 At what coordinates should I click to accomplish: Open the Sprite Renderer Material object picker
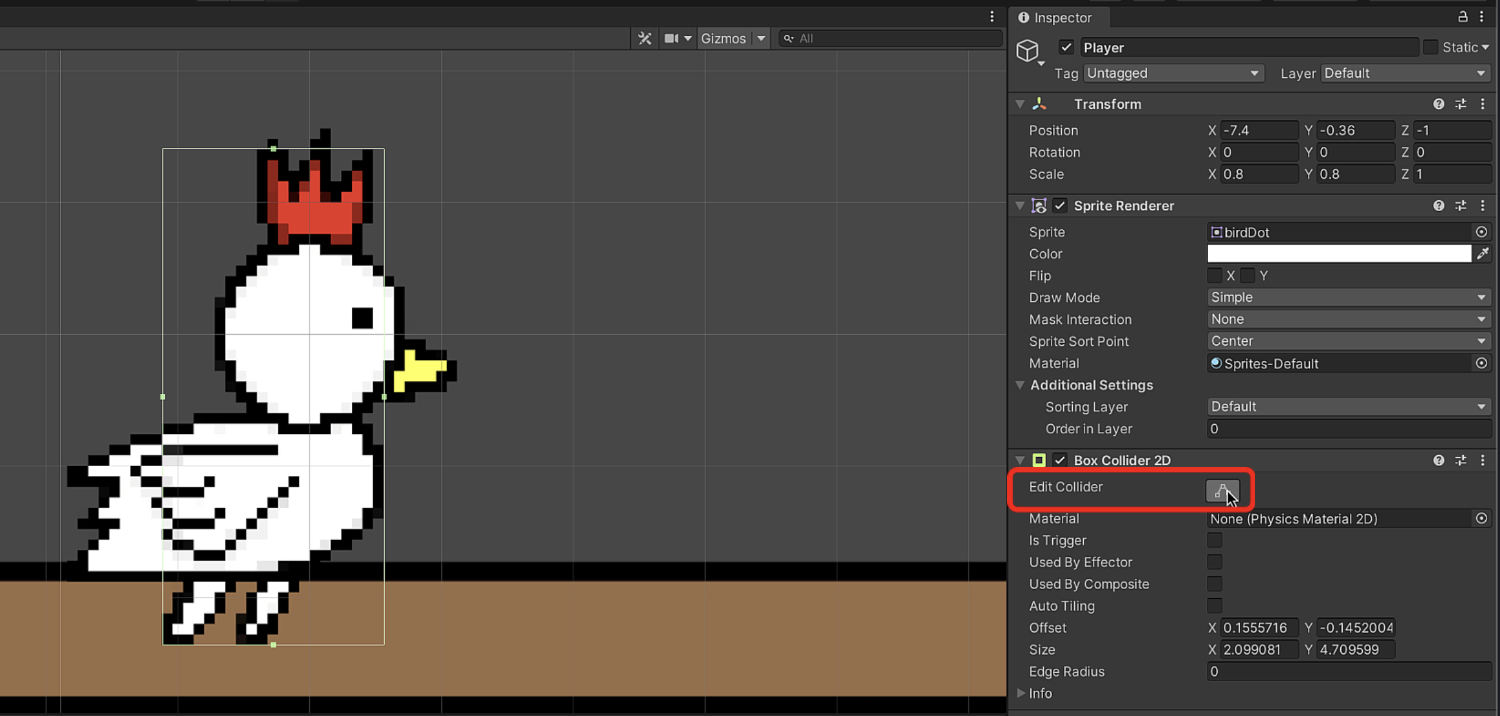(x=1482, y=363)
